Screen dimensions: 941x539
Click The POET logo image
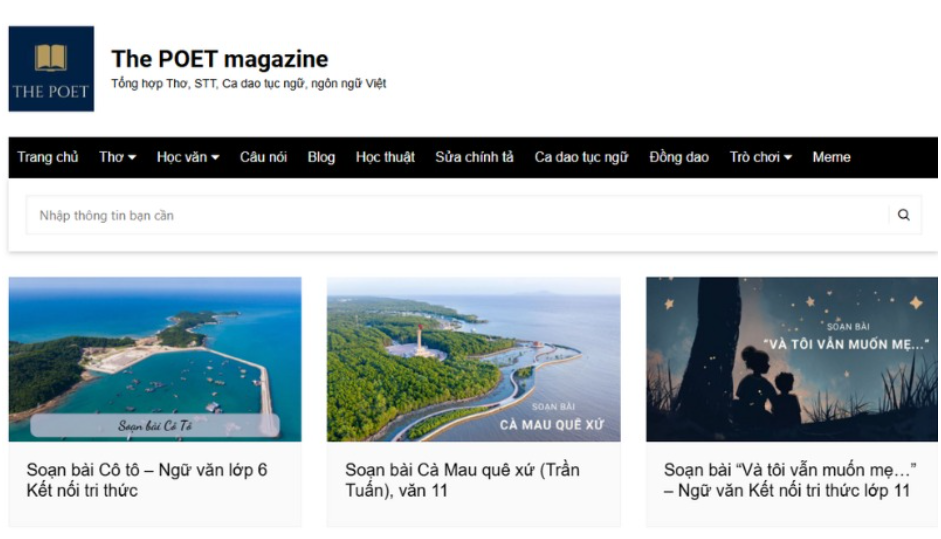tap(51, 69)
